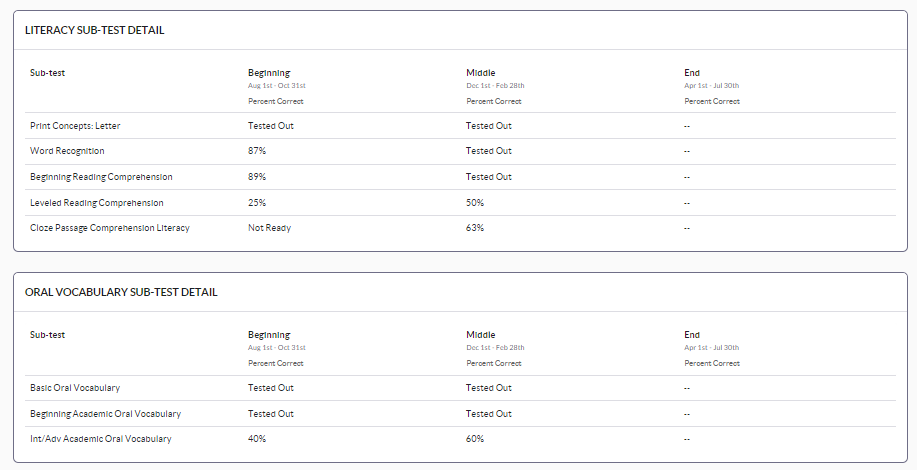Click the 89% Beginning Reading Comprehension score
This screenshot has width=917, height=470.
(257, 177)
